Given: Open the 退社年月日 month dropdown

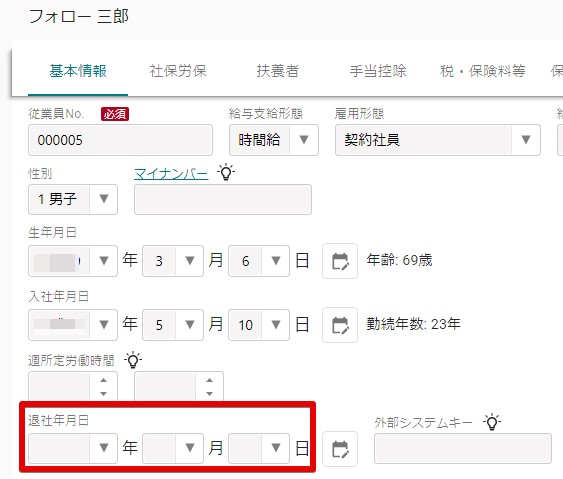Looking at the screenshot, I should click(173, 448).
